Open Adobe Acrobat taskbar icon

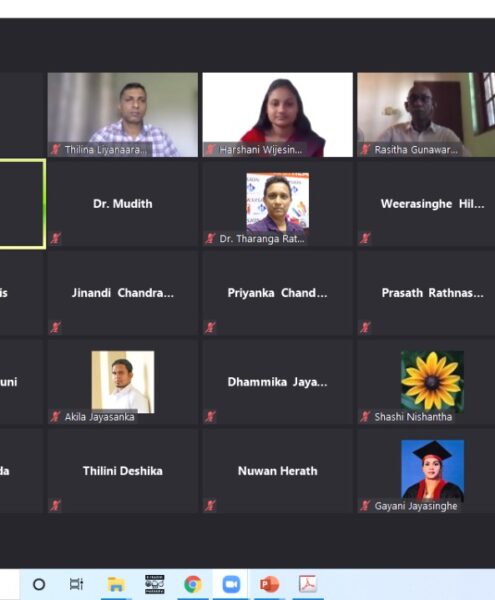coord(308,584)
